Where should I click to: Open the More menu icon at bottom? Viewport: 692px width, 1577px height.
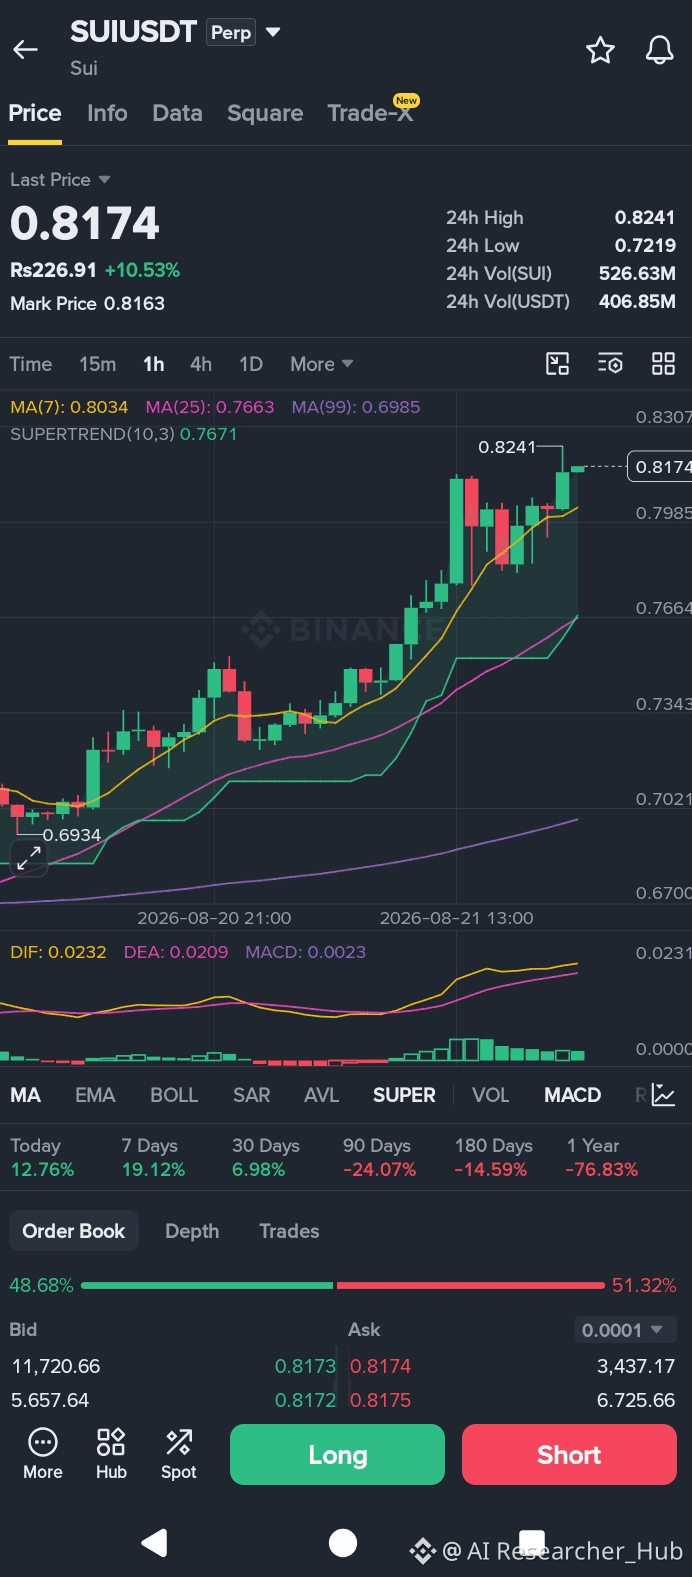43,1454
